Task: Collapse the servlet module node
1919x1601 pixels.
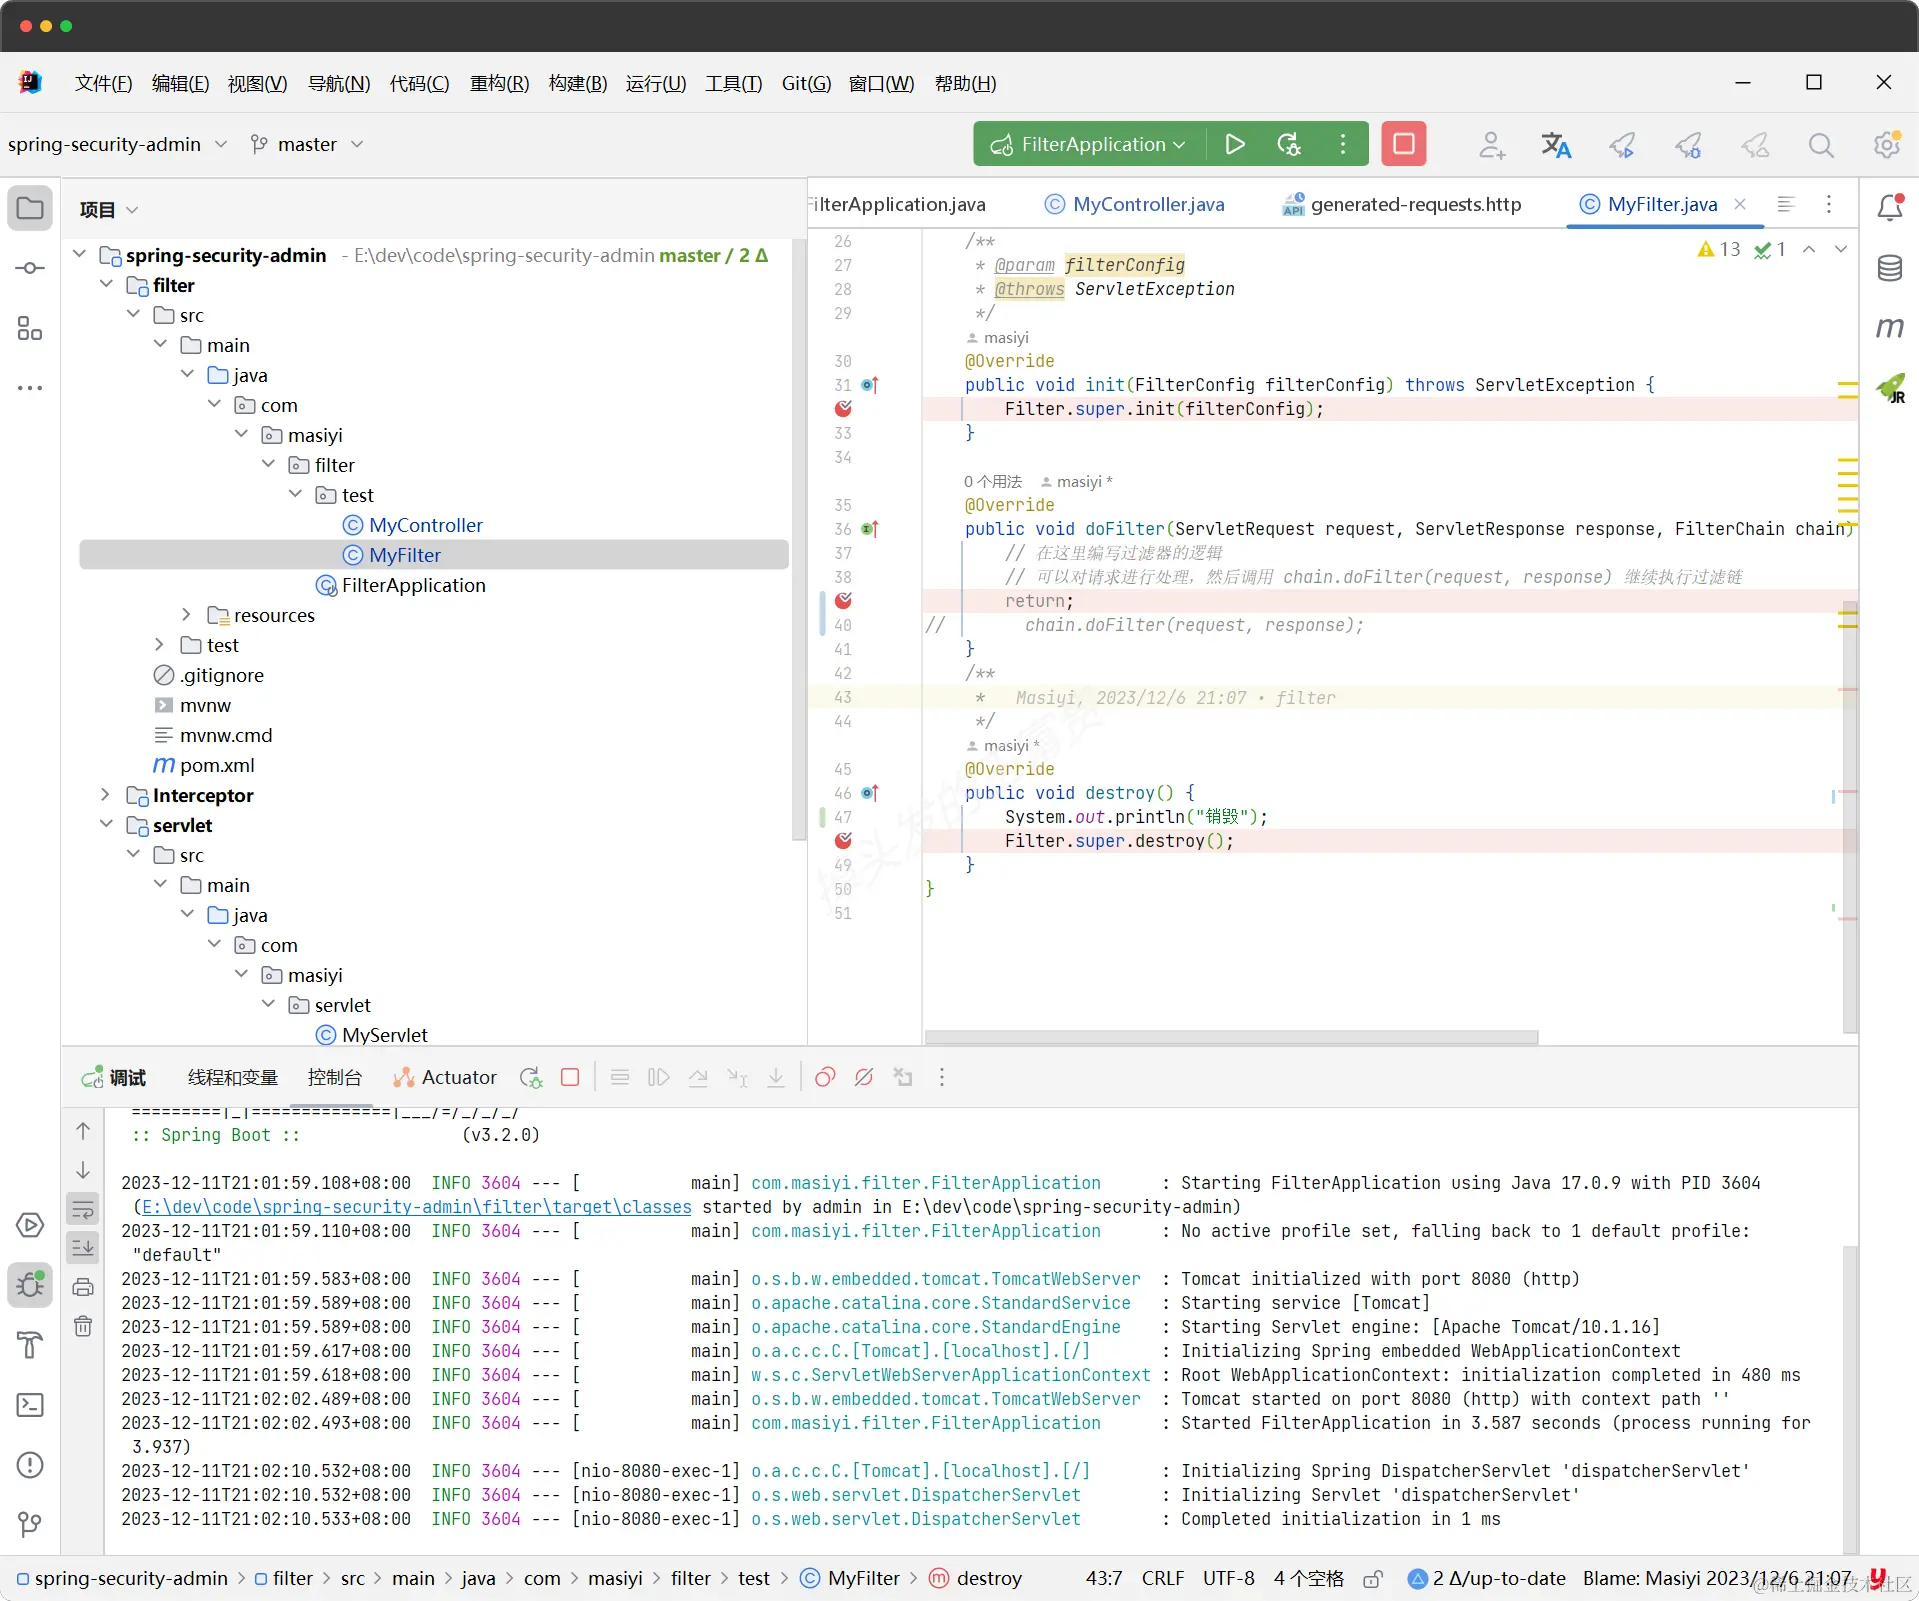Action: coord(105,825)
